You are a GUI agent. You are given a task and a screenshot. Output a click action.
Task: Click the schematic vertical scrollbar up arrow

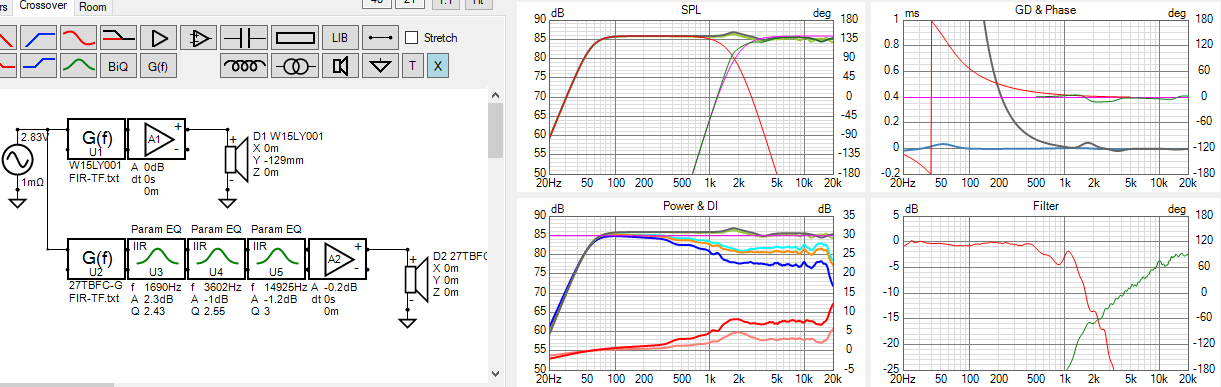[495, 94]
